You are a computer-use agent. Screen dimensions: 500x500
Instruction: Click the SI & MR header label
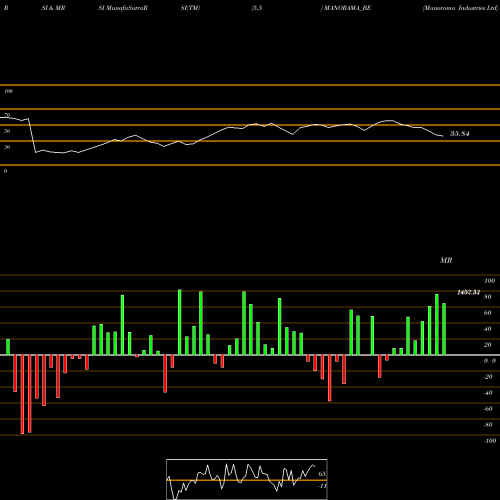click(53, 8)
